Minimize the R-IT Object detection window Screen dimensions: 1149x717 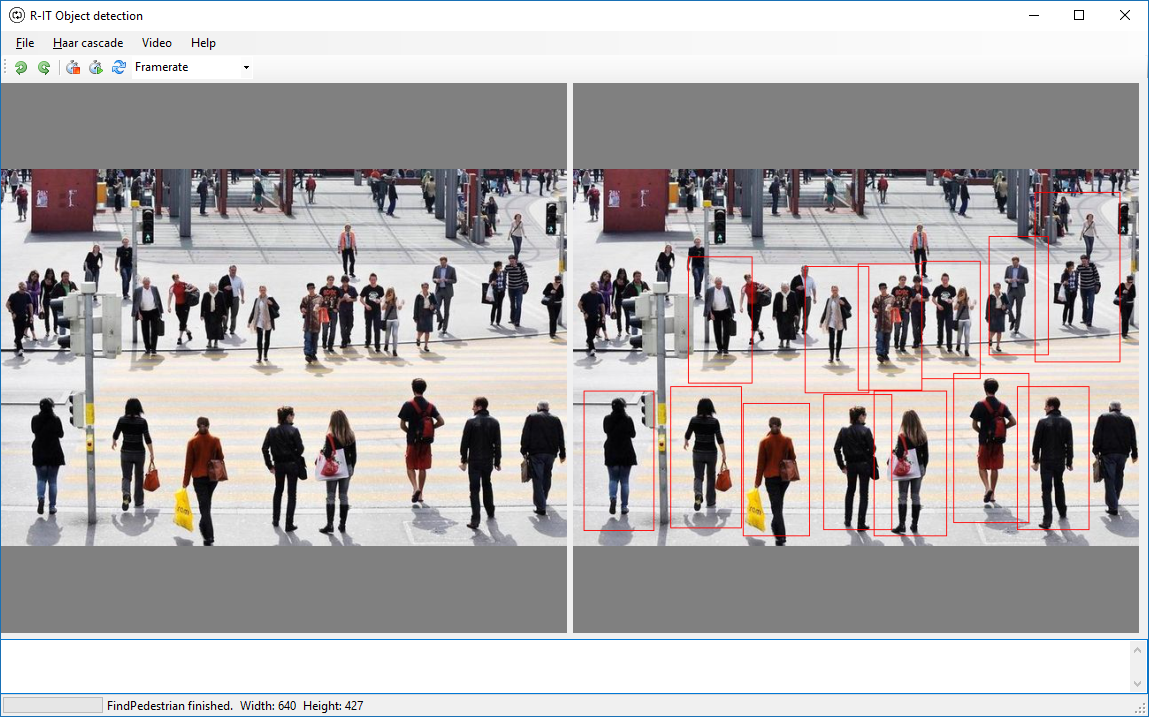(x=1034, y=15)
